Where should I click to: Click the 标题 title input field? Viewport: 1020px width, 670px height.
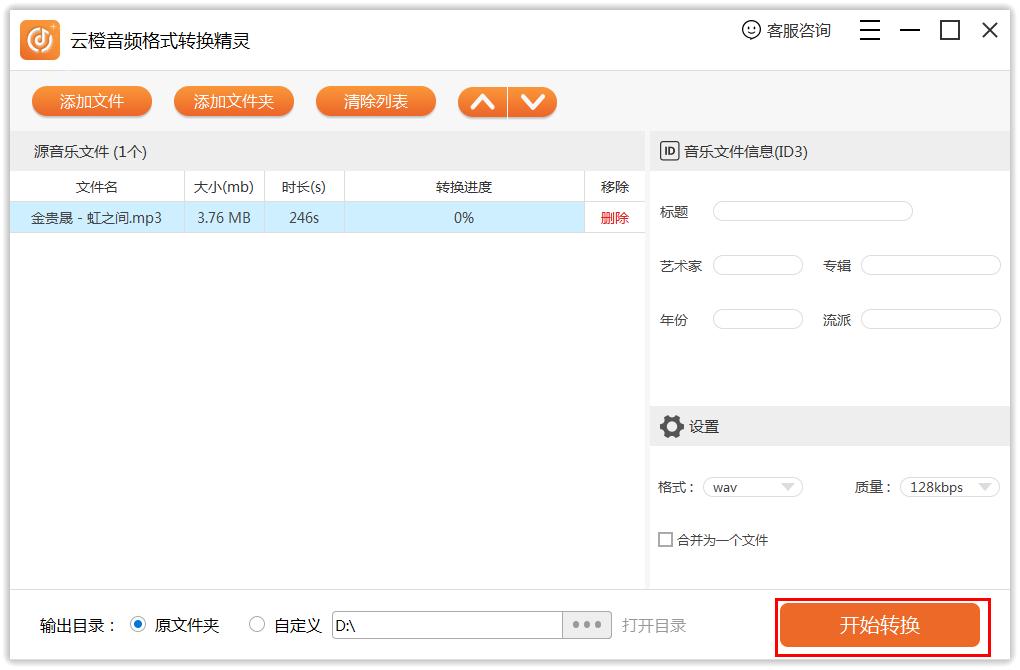[x=812, y=211]
